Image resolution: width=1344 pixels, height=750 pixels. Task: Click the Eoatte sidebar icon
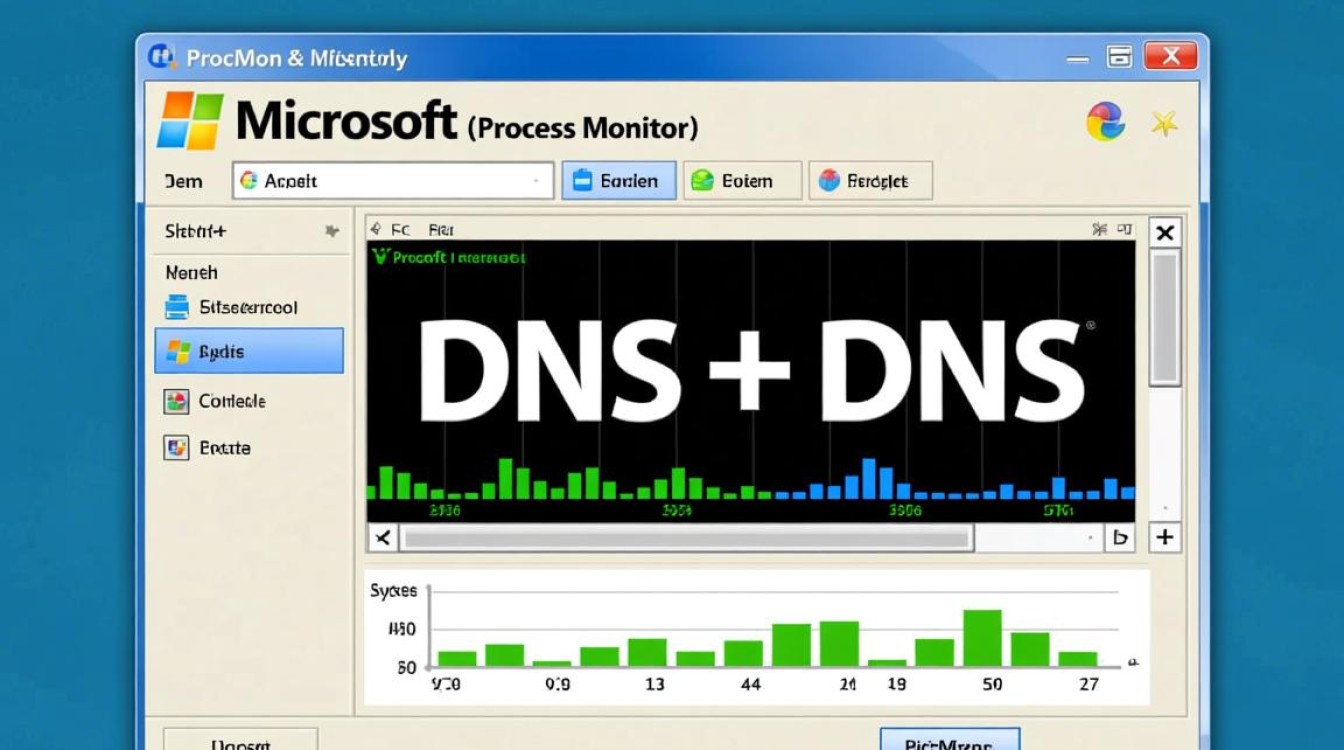tap(176, 448)
